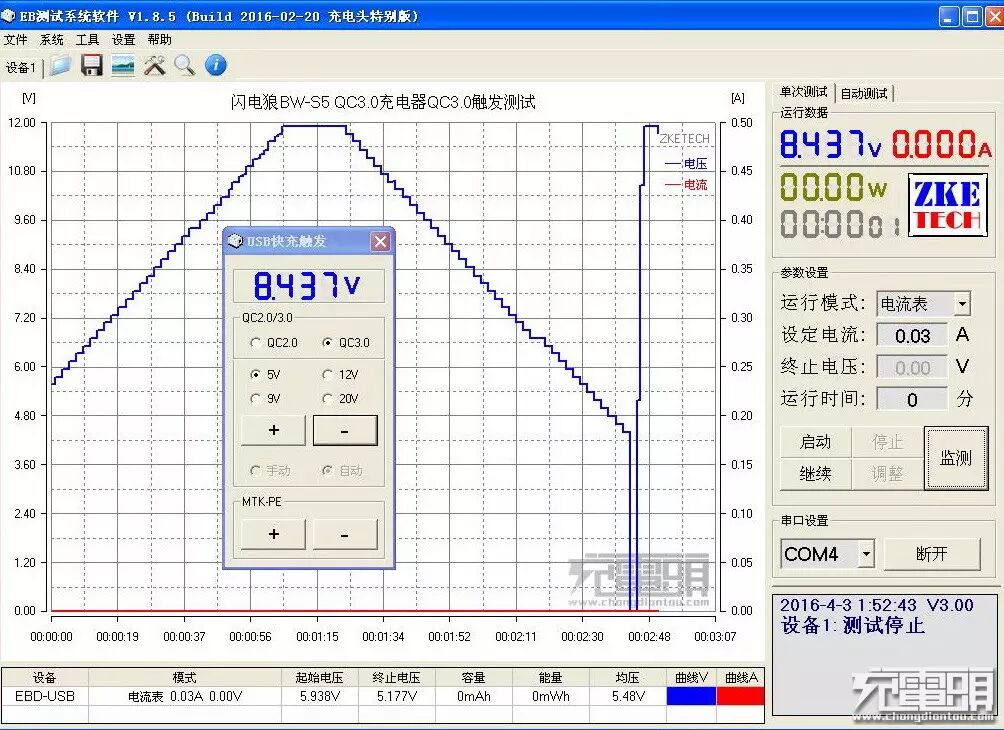This screenshot has height=730, width=1004.
Task: Click the 运行时间 input field
Action: [912, 399]
